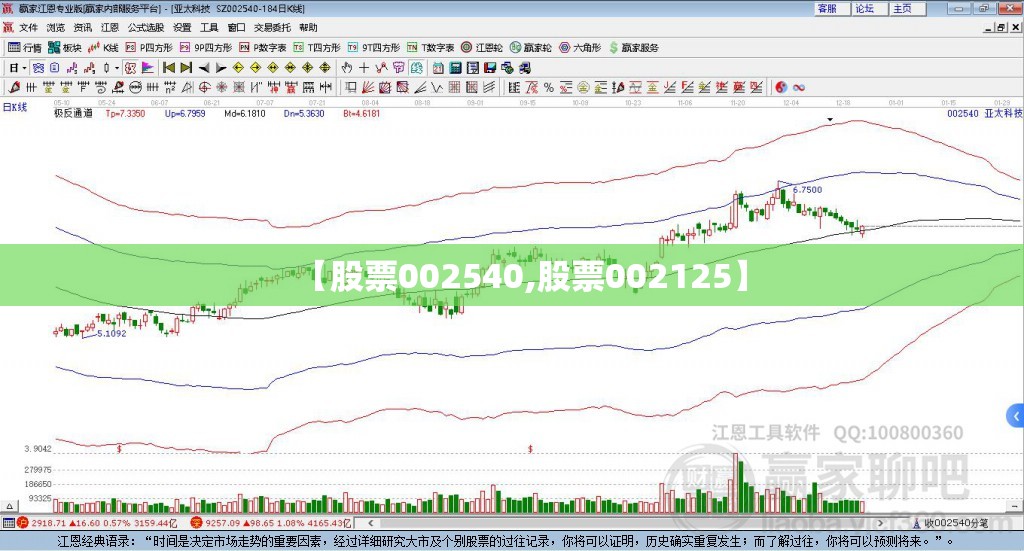Click the Shanghai index 2918.71 status text
This screenshot has width=1024, height=551.
click(x=48, y=523)
